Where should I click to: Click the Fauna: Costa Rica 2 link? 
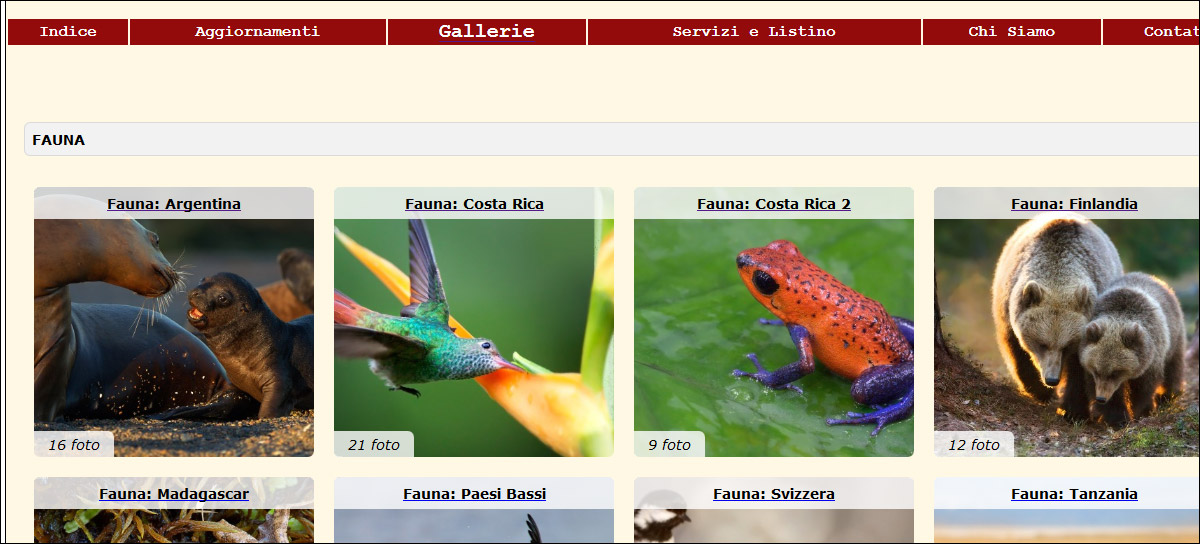[774, 204]
